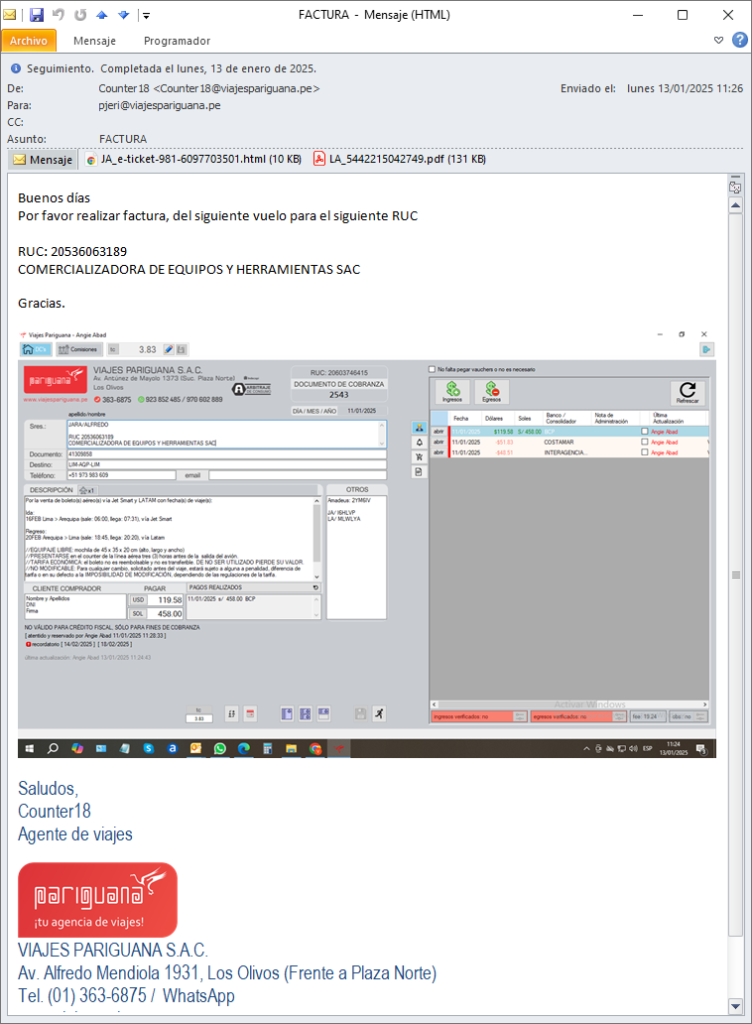Click the signature name 'Counter18'
752x1024 pixels.
[54, 811]
